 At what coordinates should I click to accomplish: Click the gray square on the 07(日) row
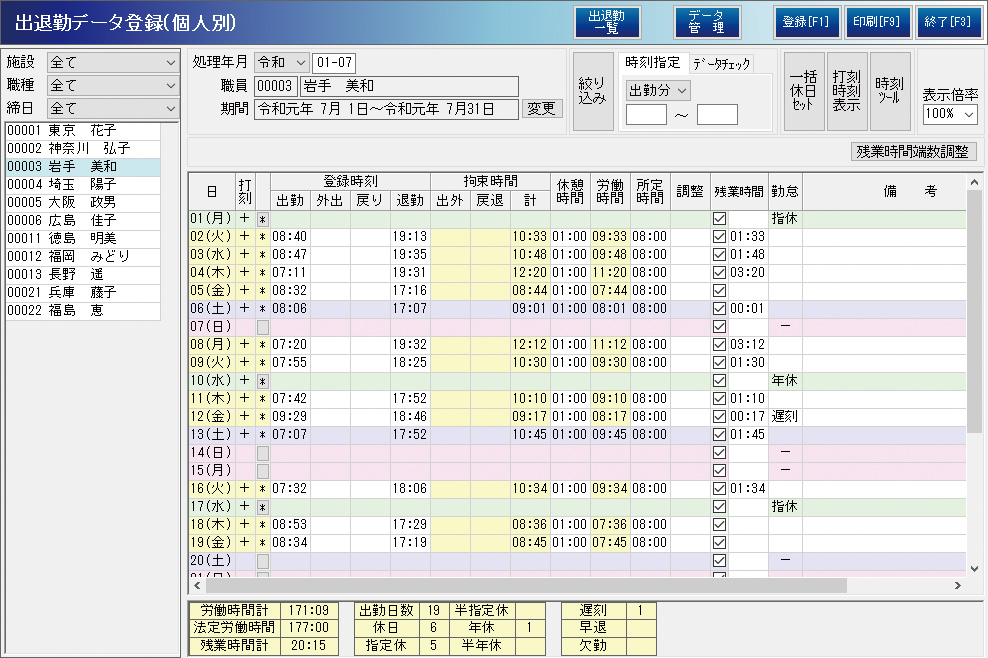pyautogui.click(x=262, y=327)
